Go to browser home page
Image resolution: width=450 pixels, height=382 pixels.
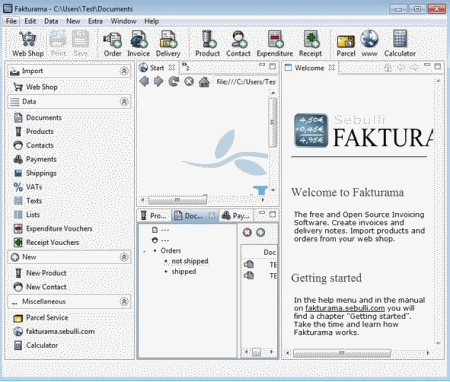pyautogui.click(x=204, y=81)
